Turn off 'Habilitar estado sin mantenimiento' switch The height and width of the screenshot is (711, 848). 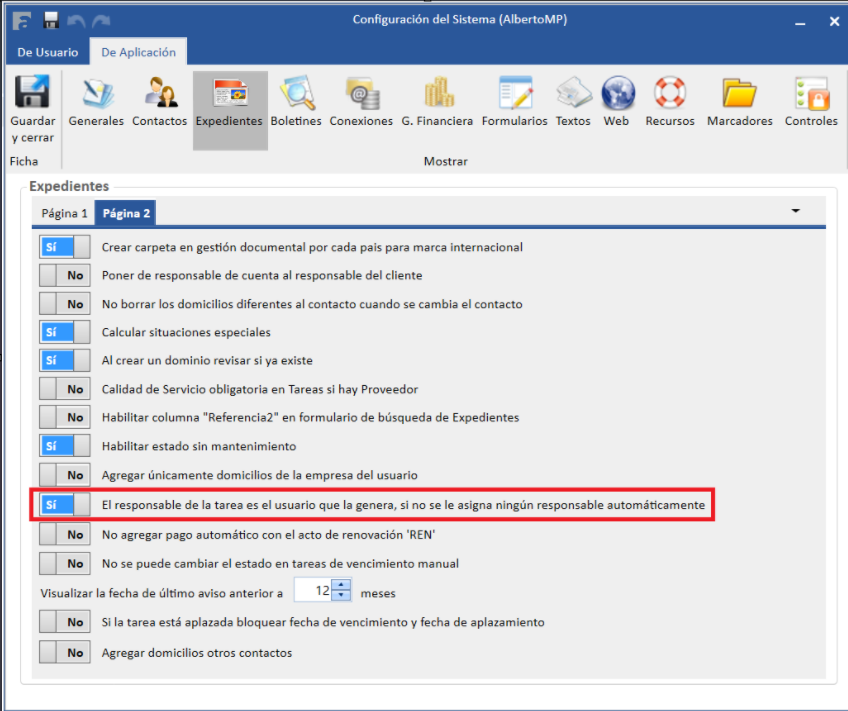(x=65, y=446)
